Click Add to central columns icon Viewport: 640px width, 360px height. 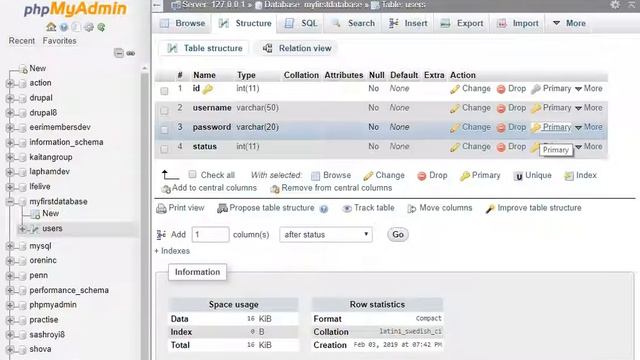click(x=166, y=189)
